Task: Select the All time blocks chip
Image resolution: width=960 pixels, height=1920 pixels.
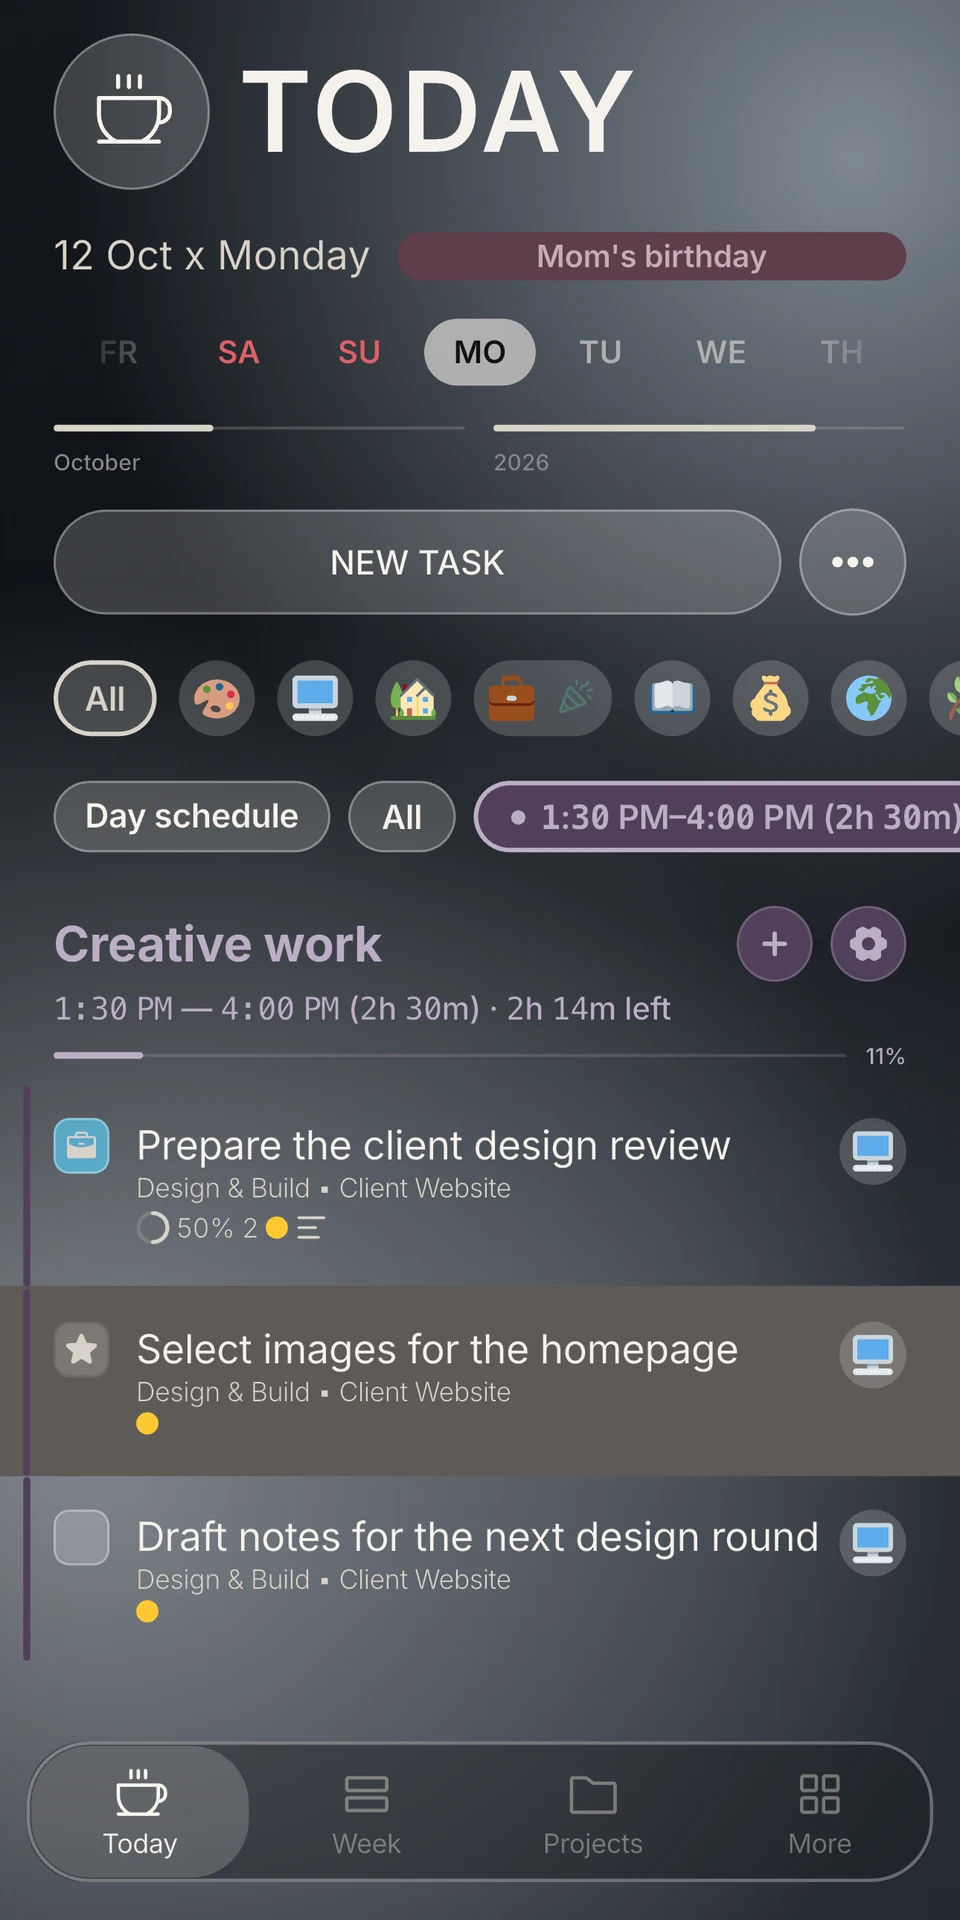Action: [402, 816]
